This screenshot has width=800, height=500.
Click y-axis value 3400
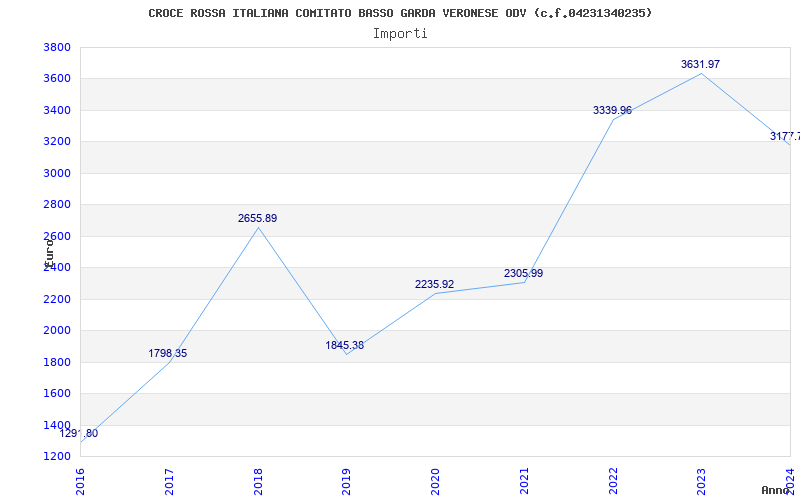[x=57, y=110]
